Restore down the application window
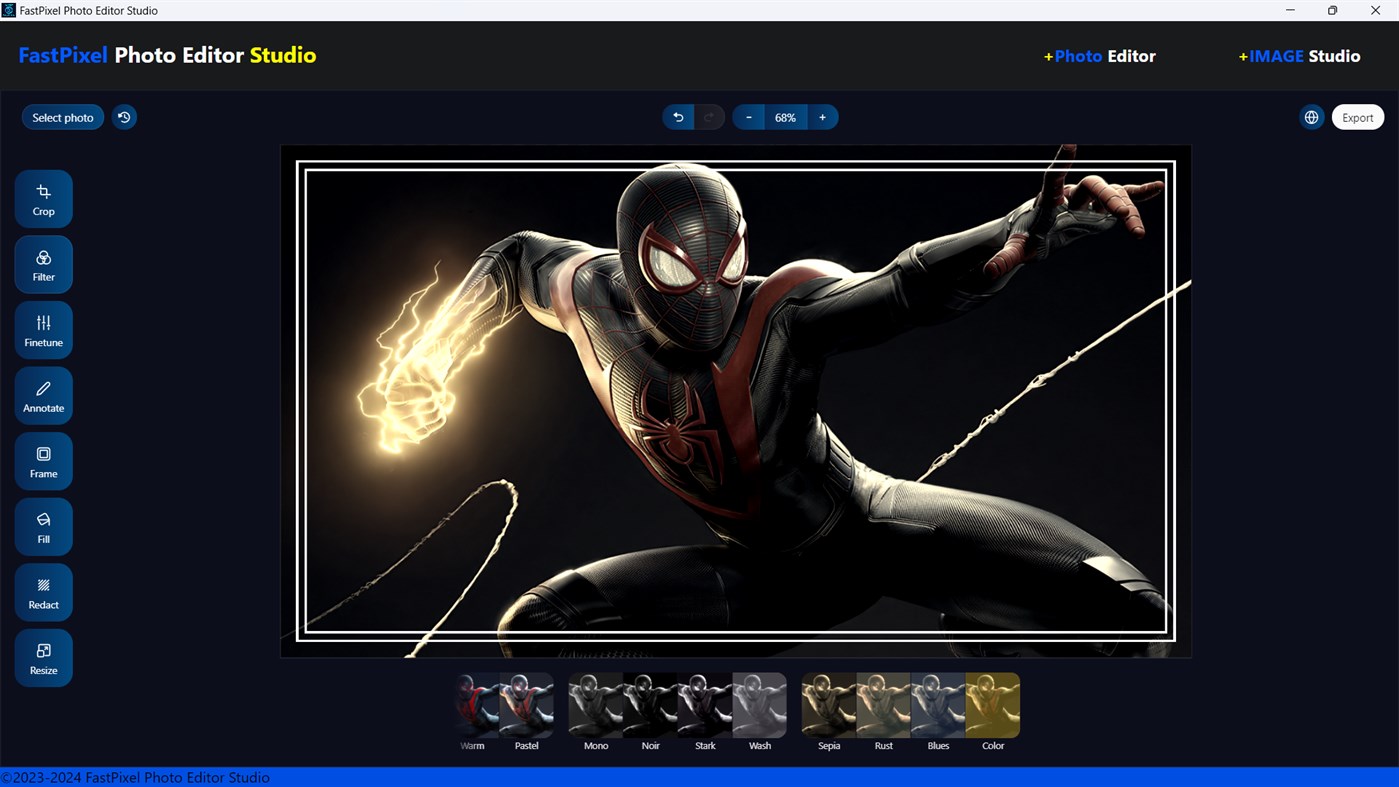This screenshot has width=1399, height=787. point(1332,10)
